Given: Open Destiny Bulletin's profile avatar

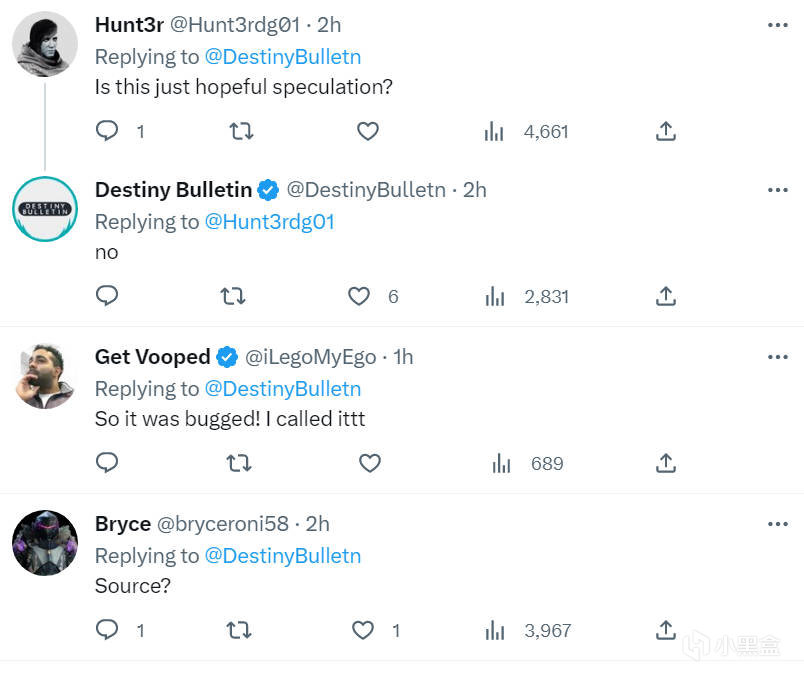Looking at the screenshot, I should 45,209.
